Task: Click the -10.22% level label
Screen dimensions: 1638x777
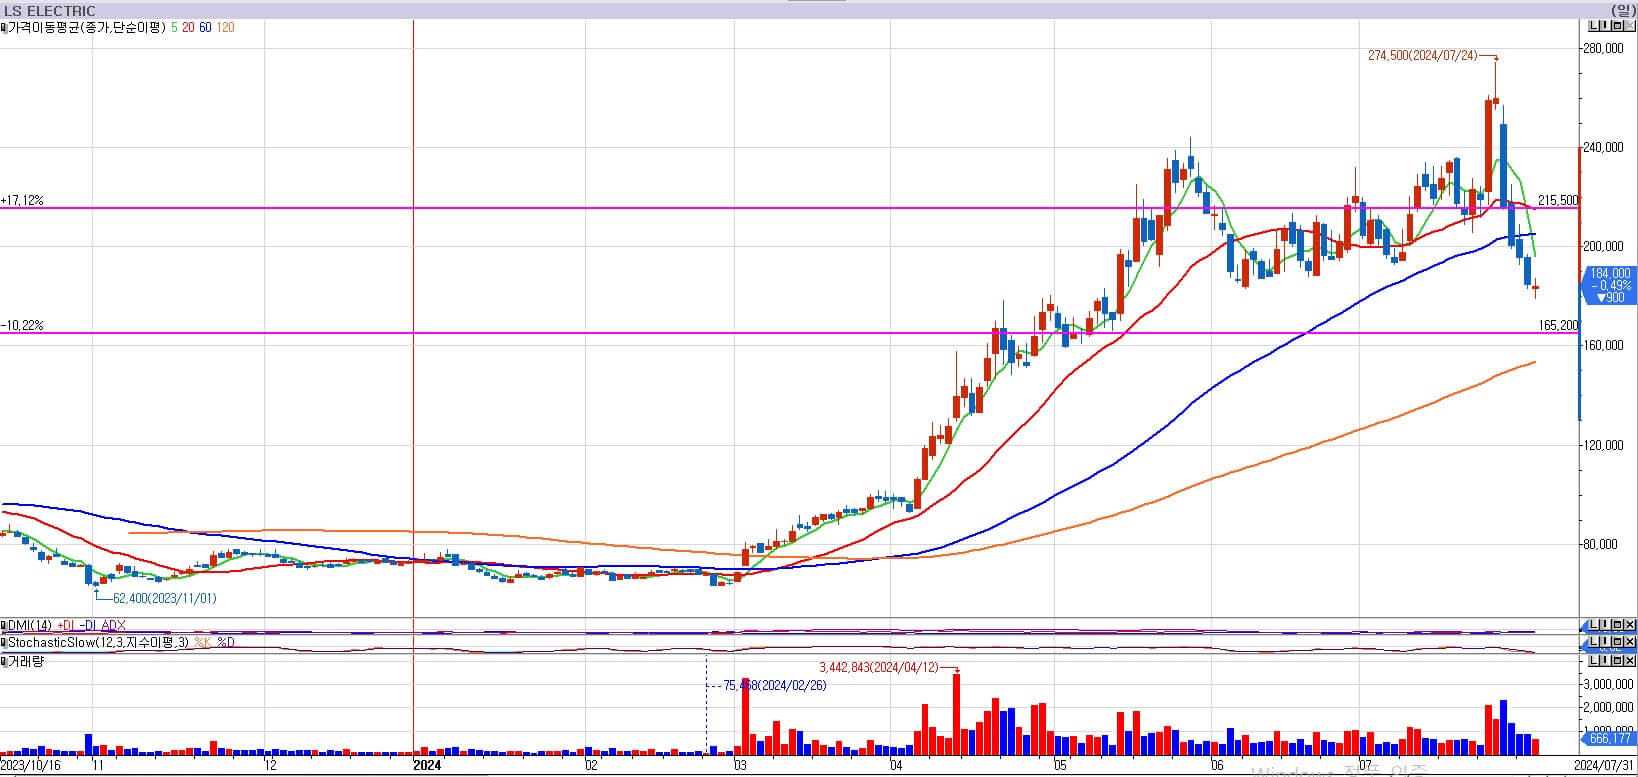Action: [x=22, y=326]
